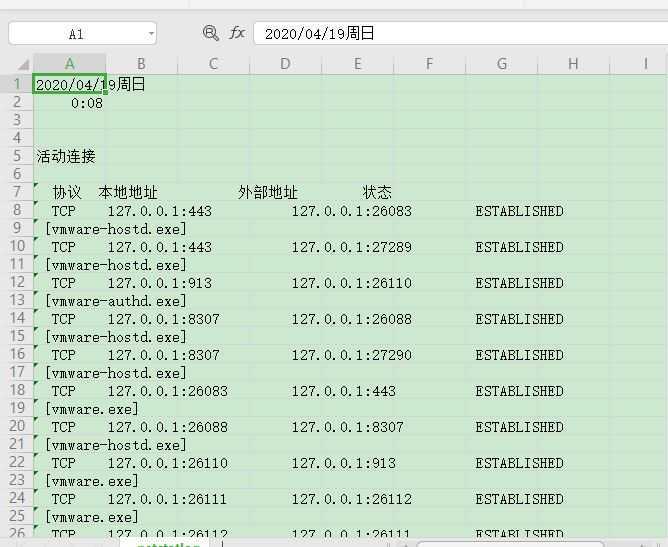Click local address 127.0.0.1:26088 in row 20
The image size is (668, 547).
coord(168,427)
